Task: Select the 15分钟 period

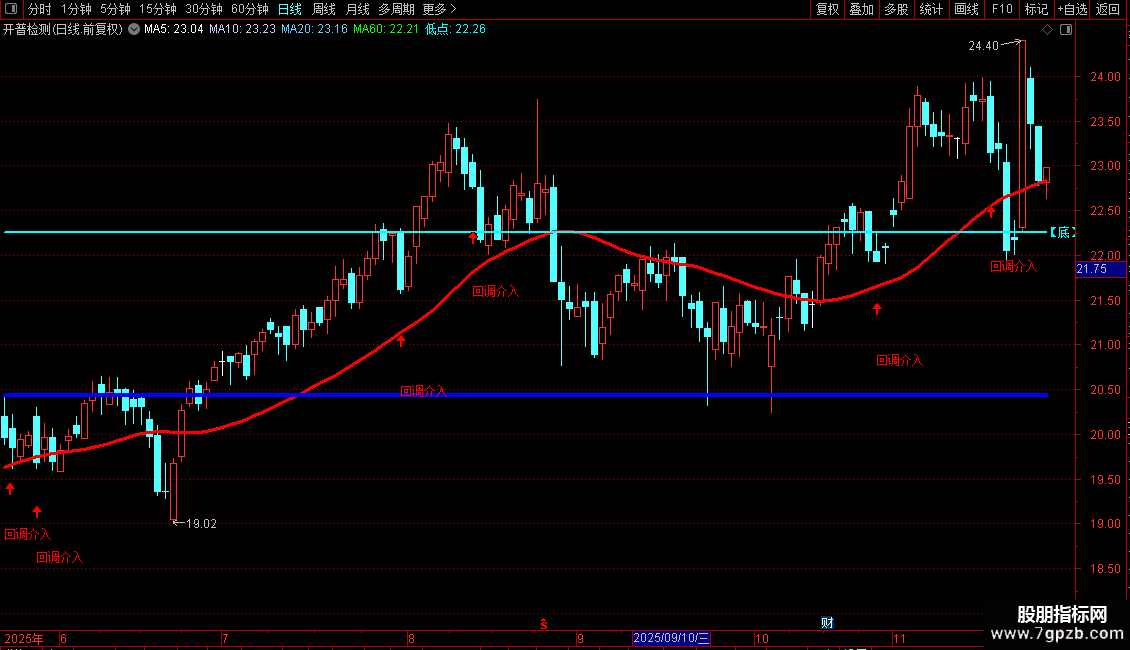Action: pos(158,9)
